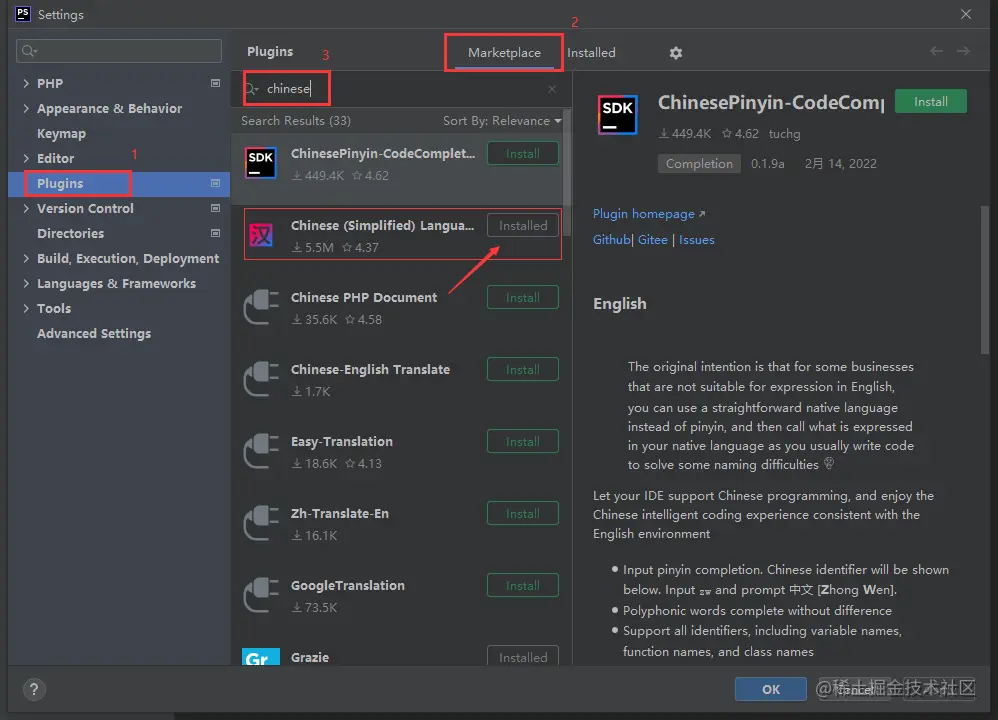Image resolution: width=998 pixels, height=720 pixels.
Task: Select Plugins in settings tree
Action: click(60, 183)
